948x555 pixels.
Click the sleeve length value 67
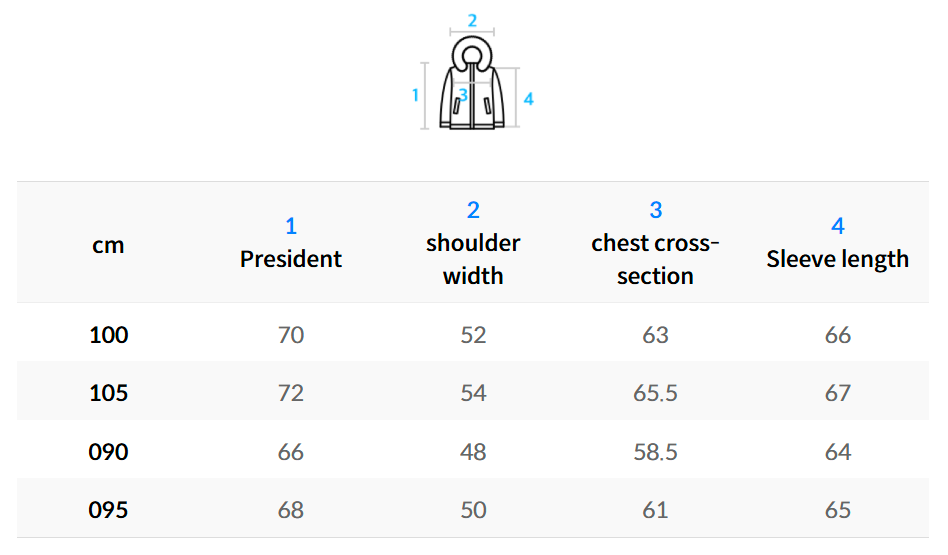coord(838,392)
